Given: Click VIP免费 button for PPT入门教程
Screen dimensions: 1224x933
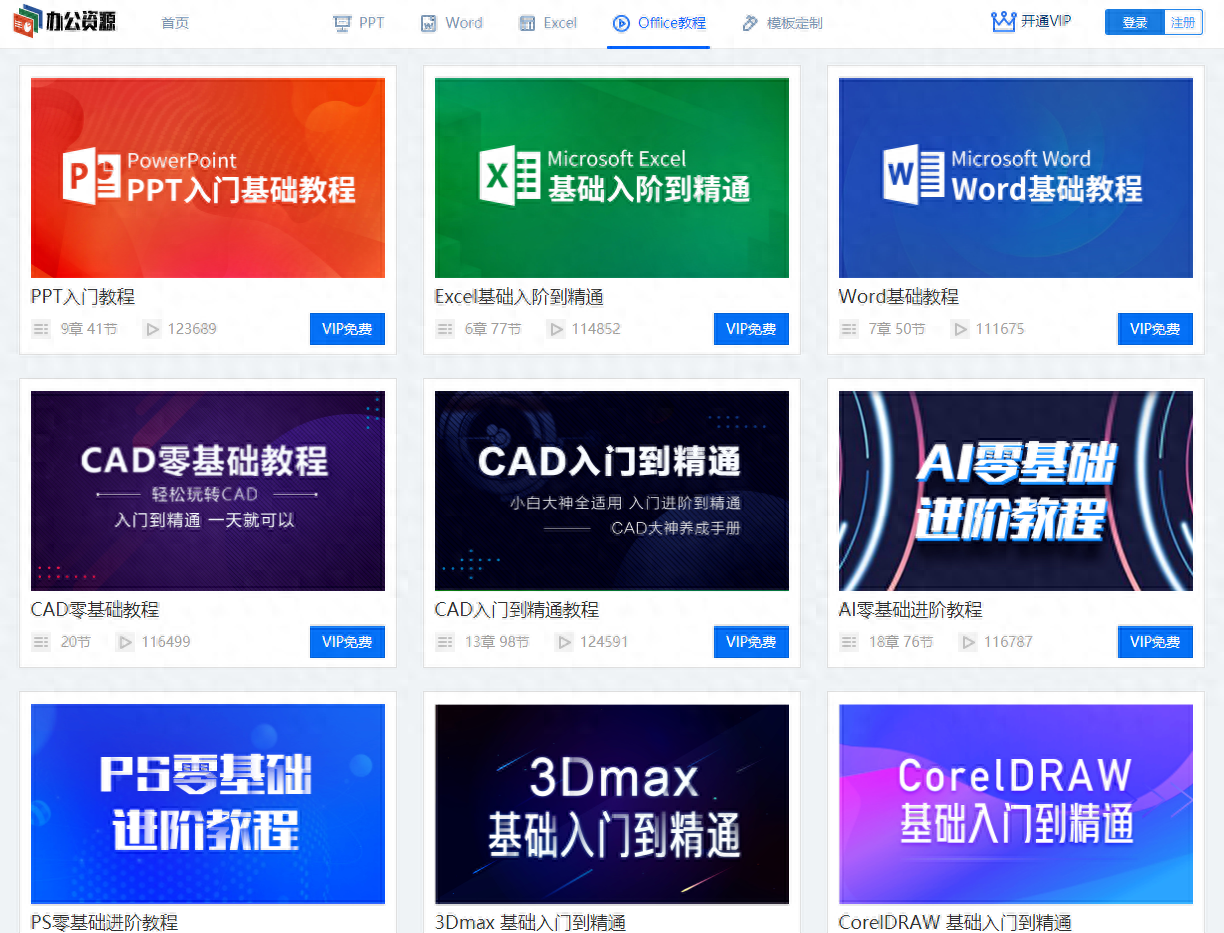Looking at the screenshot, I should [x=347, y=329].
